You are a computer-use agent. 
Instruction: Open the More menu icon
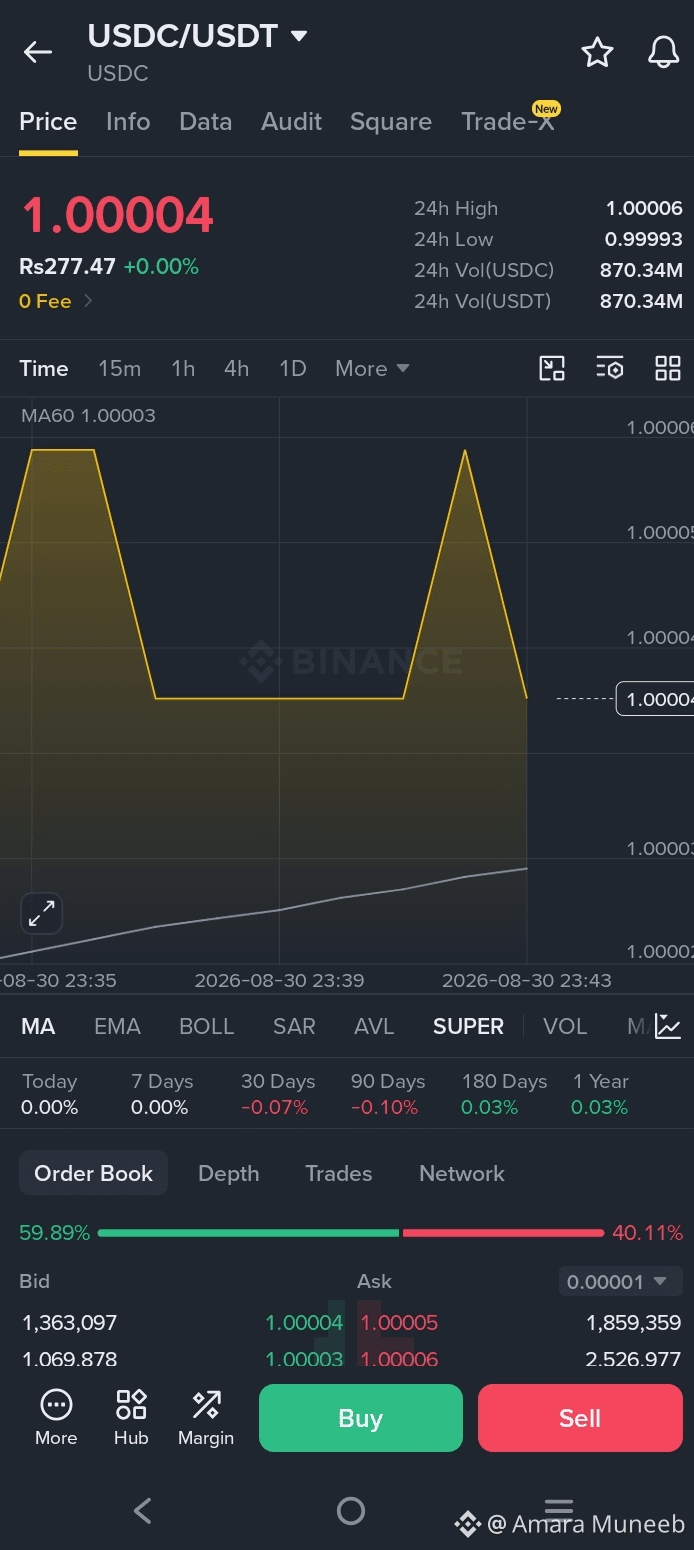tap(56, 1418)
